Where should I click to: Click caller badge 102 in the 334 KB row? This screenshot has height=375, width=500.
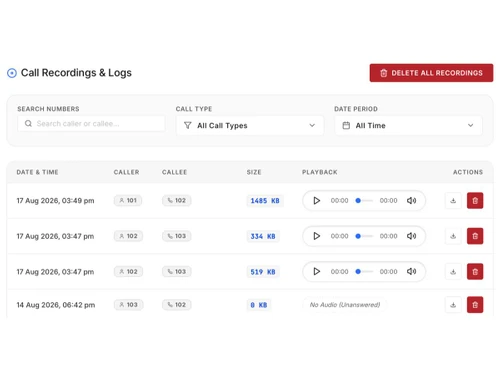pos(128,236)
